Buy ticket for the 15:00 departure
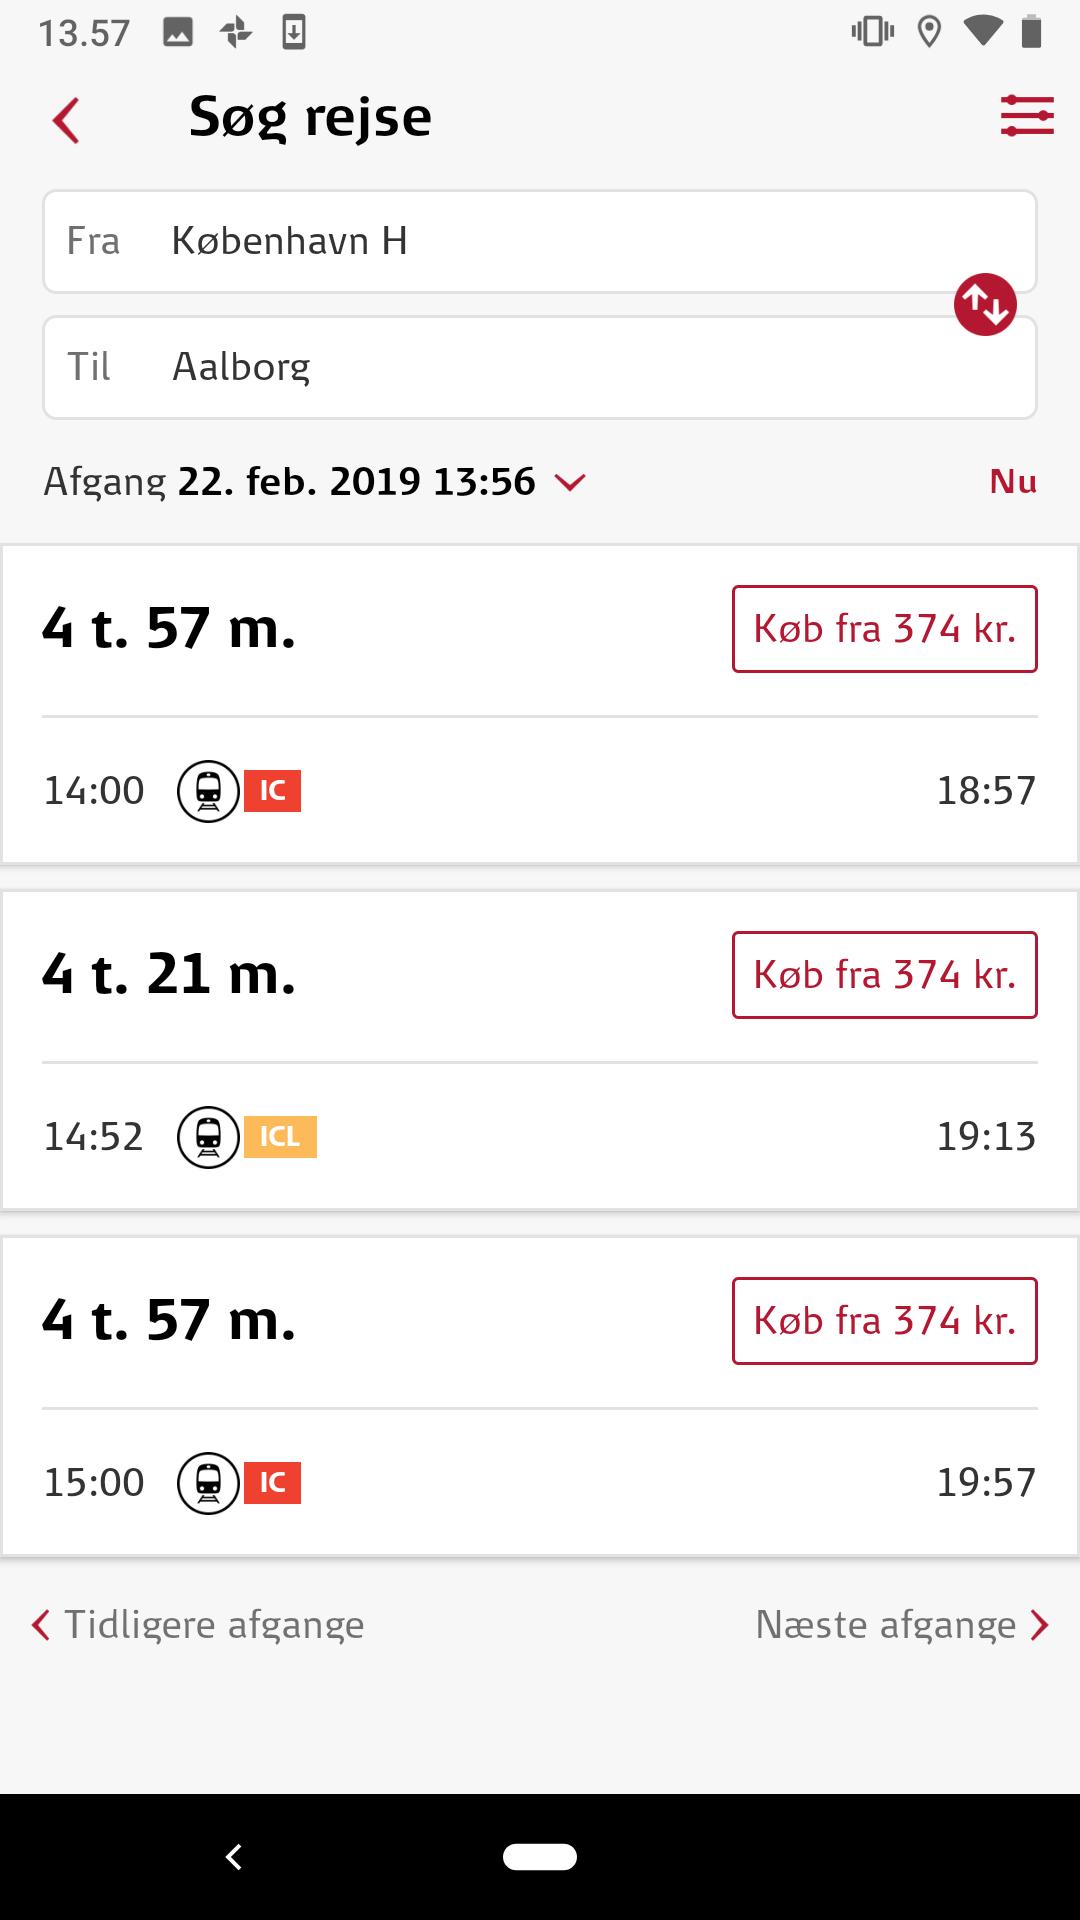This screenshot has width=1080, height=1920. [x=884, y=1321]
